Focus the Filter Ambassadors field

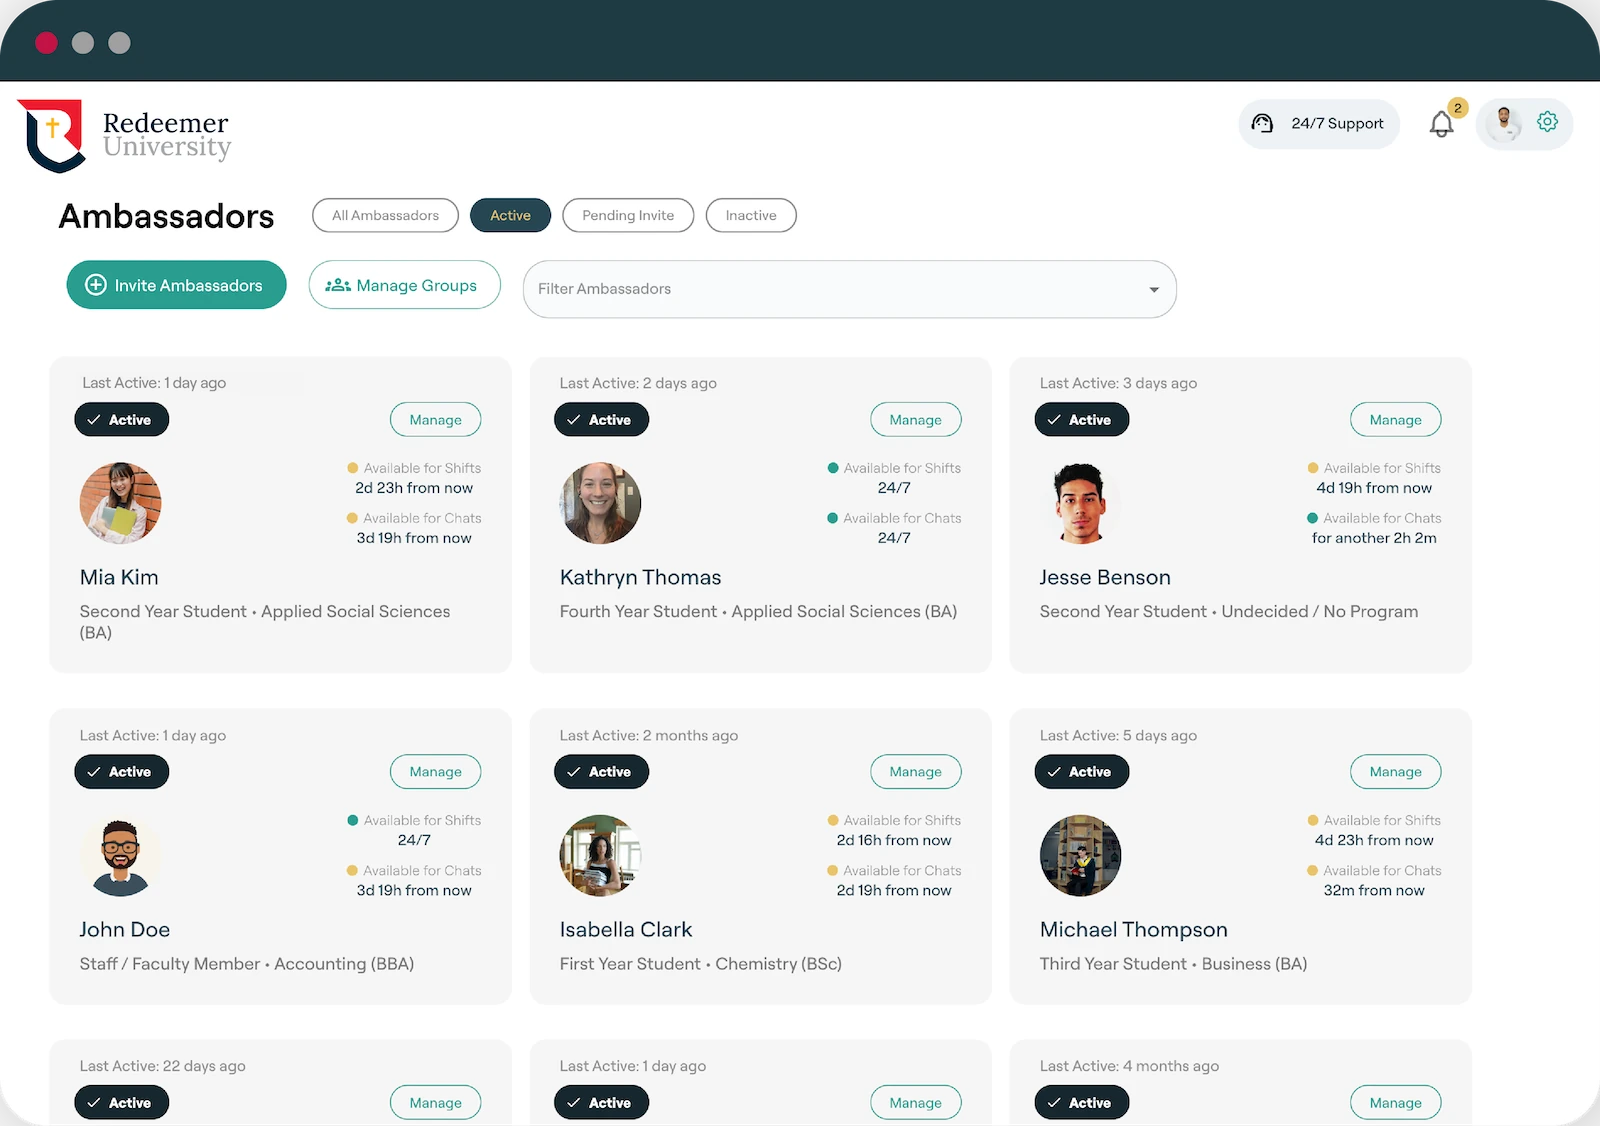[849, 289]
